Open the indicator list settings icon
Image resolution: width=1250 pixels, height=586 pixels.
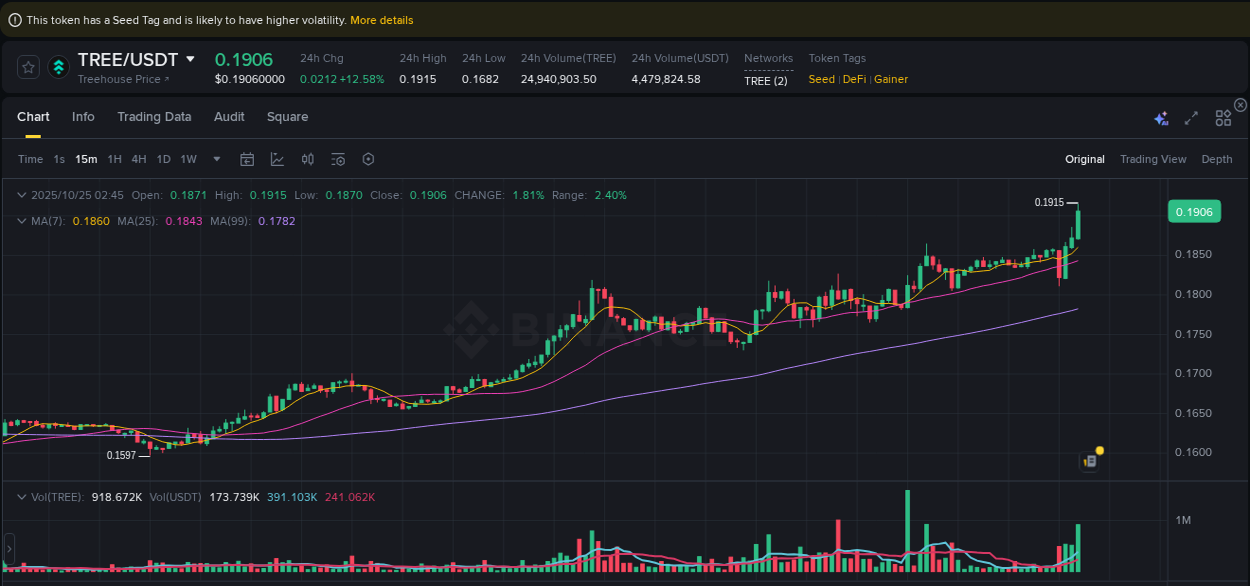click(337, 159)
